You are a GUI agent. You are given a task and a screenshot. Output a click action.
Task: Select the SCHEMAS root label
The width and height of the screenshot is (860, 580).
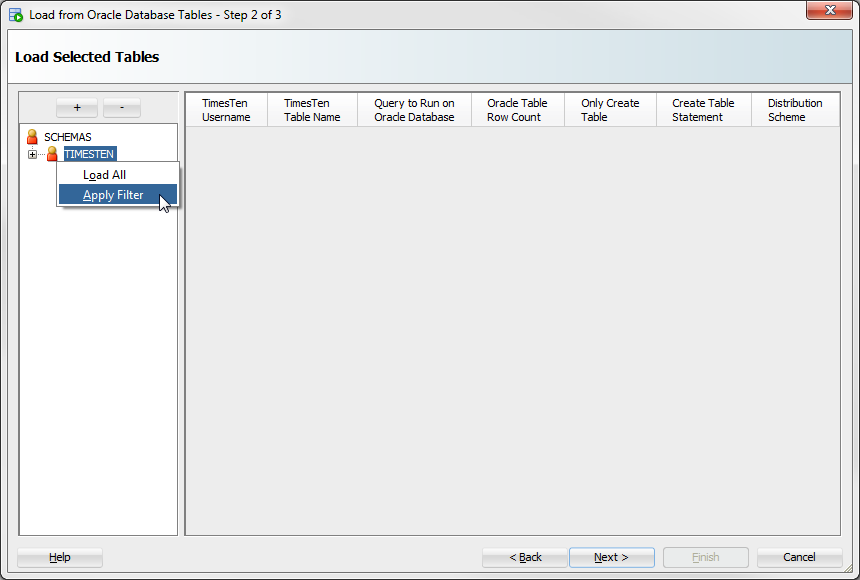pos(68,137)
